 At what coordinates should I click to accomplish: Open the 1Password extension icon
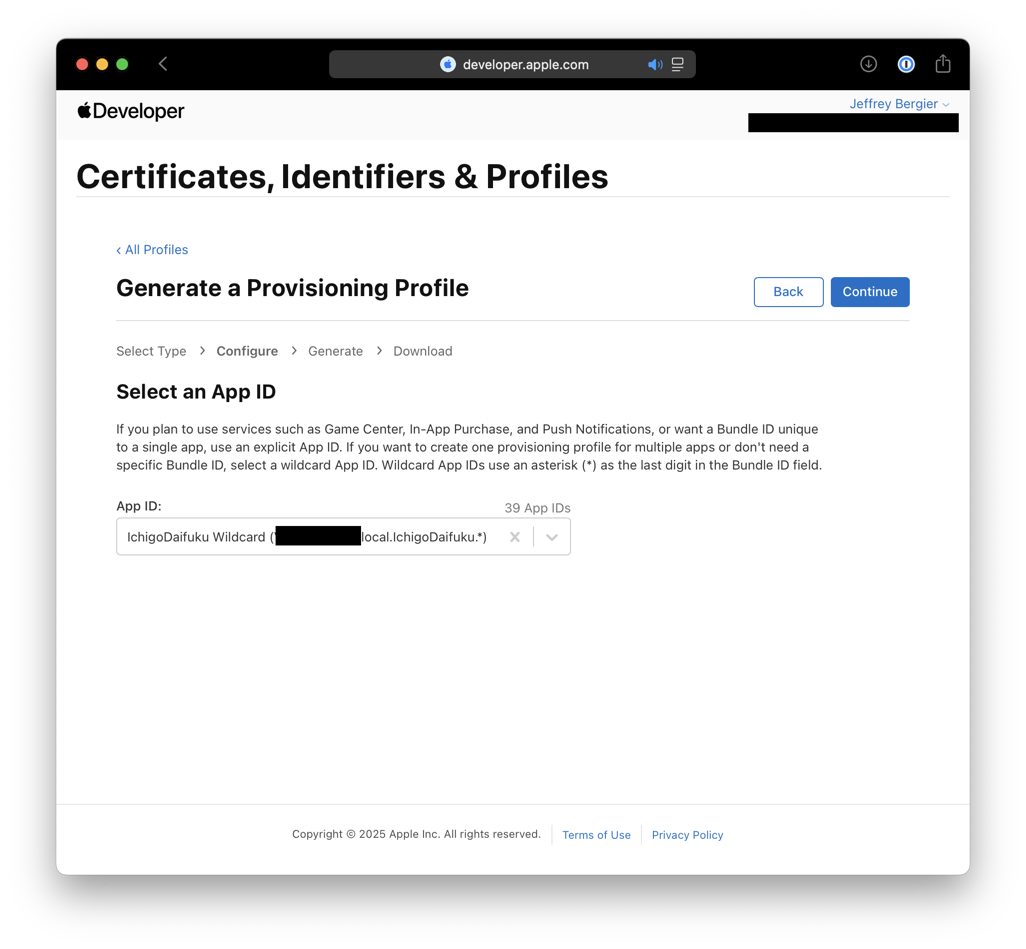[906, 64]
